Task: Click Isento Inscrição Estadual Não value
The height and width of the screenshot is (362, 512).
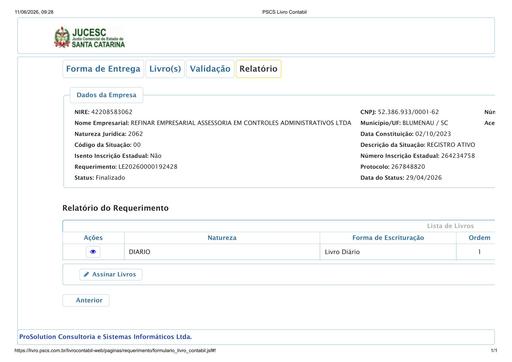Action: pos(156,156)
